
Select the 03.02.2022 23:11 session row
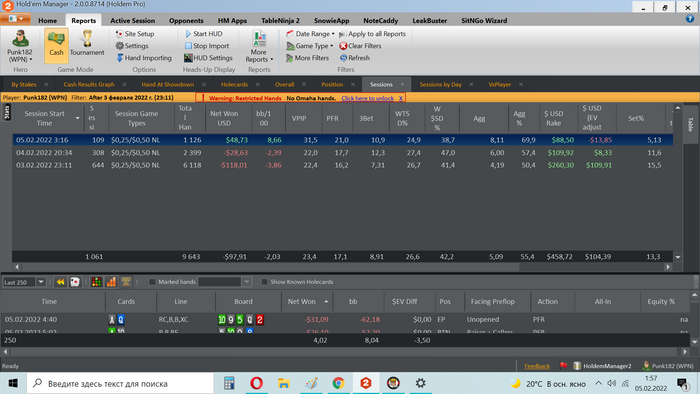click(342, 165)
